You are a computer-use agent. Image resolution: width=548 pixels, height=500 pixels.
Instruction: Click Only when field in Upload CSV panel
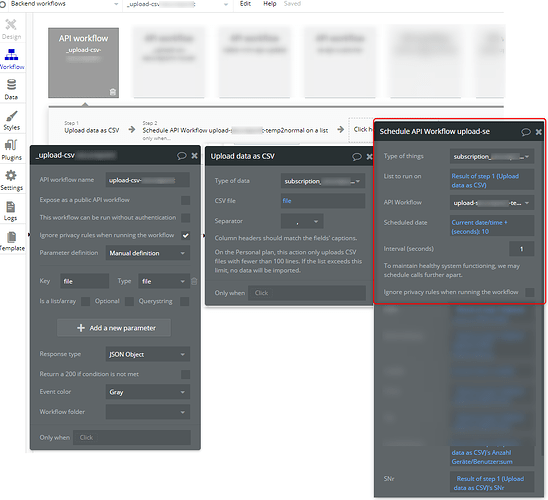tap(307, 293)
